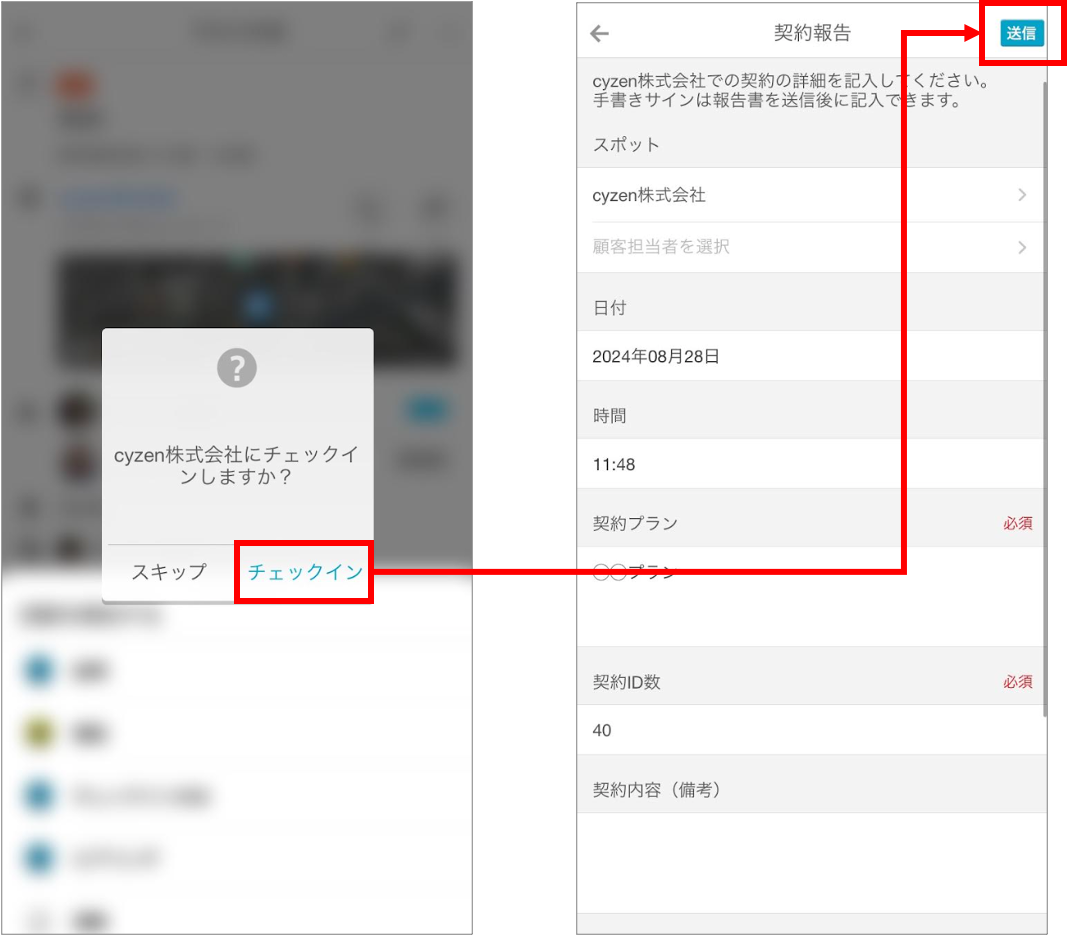The image size is (1068, 936).
Task: Open the cyzen株式会社 spot row
Action: [x=811, y=195]
